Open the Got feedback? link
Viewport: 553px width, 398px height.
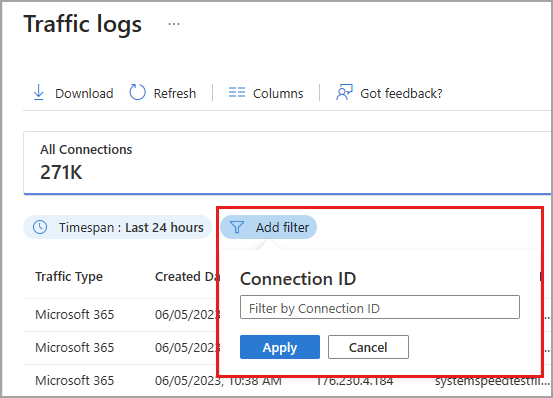coord(389,93)
